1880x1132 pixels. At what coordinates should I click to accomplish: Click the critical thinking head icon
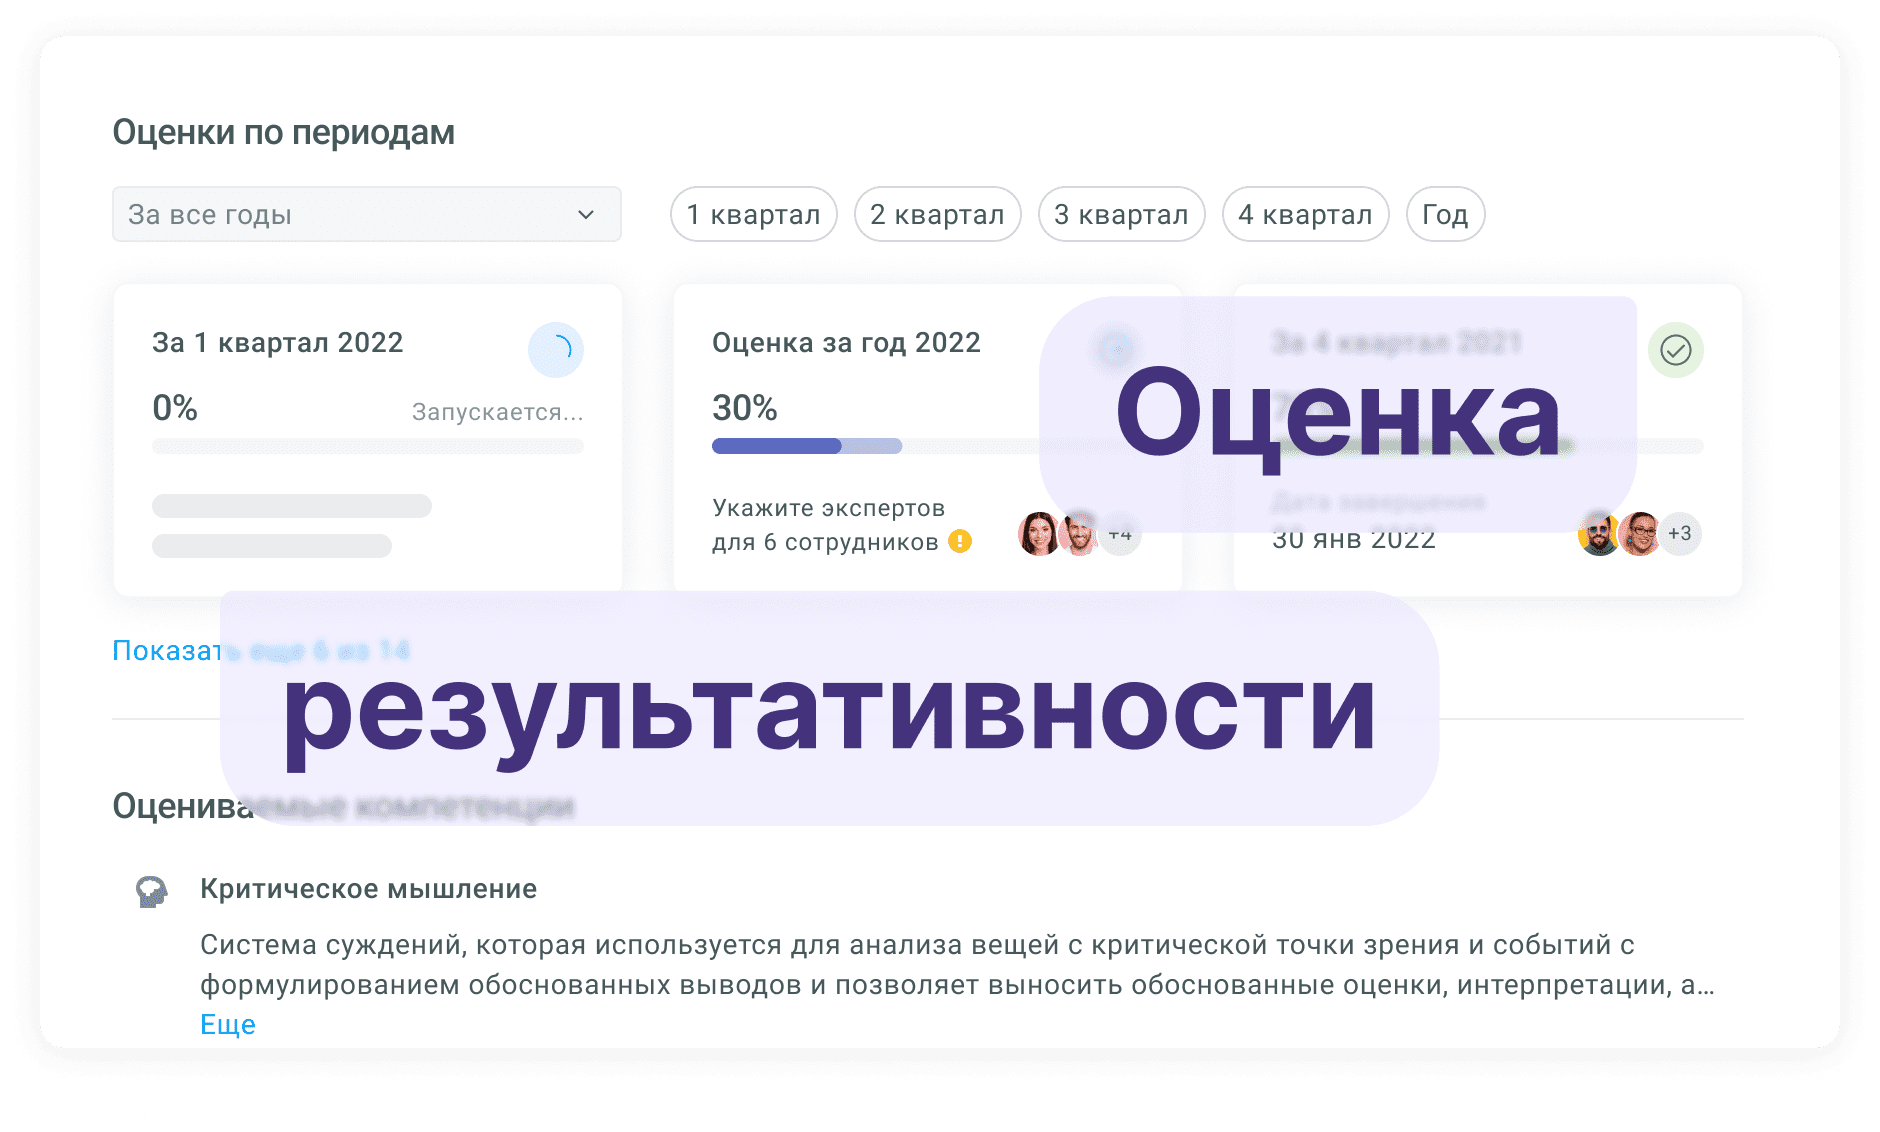(x=151, y=891)
